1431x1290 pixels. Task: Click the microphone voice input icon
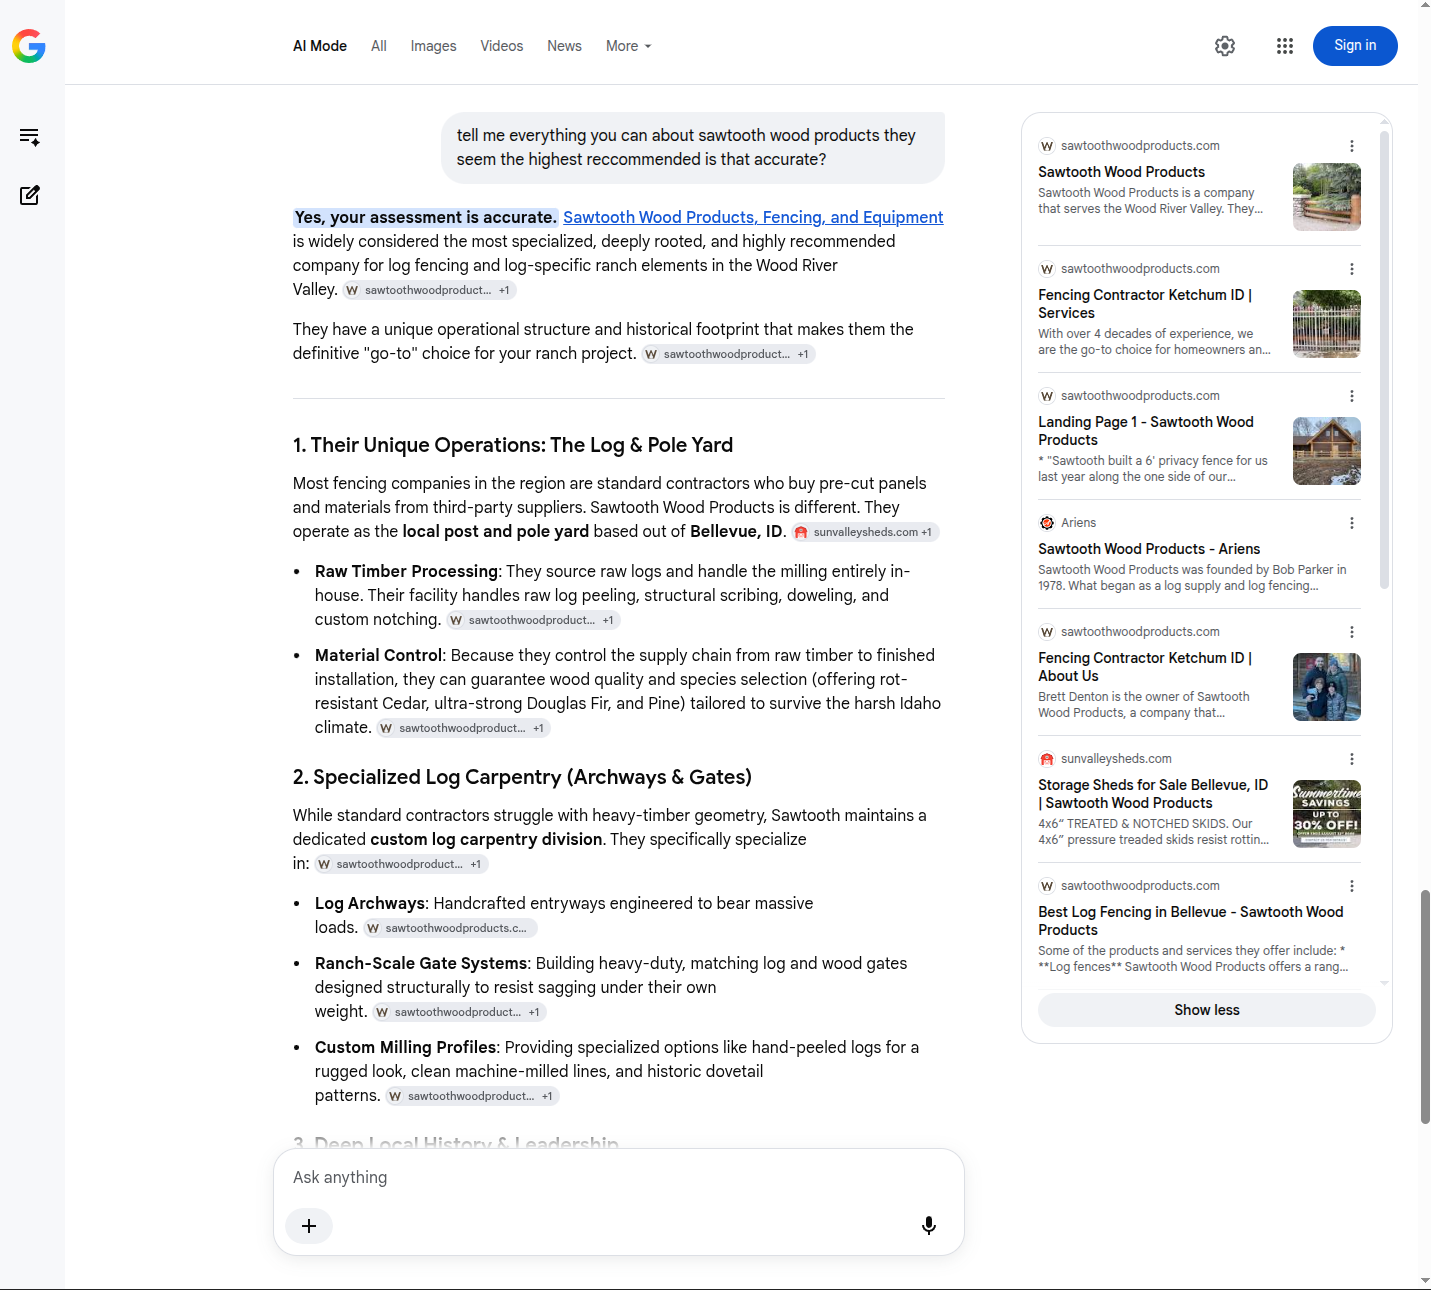(929, 1226)
